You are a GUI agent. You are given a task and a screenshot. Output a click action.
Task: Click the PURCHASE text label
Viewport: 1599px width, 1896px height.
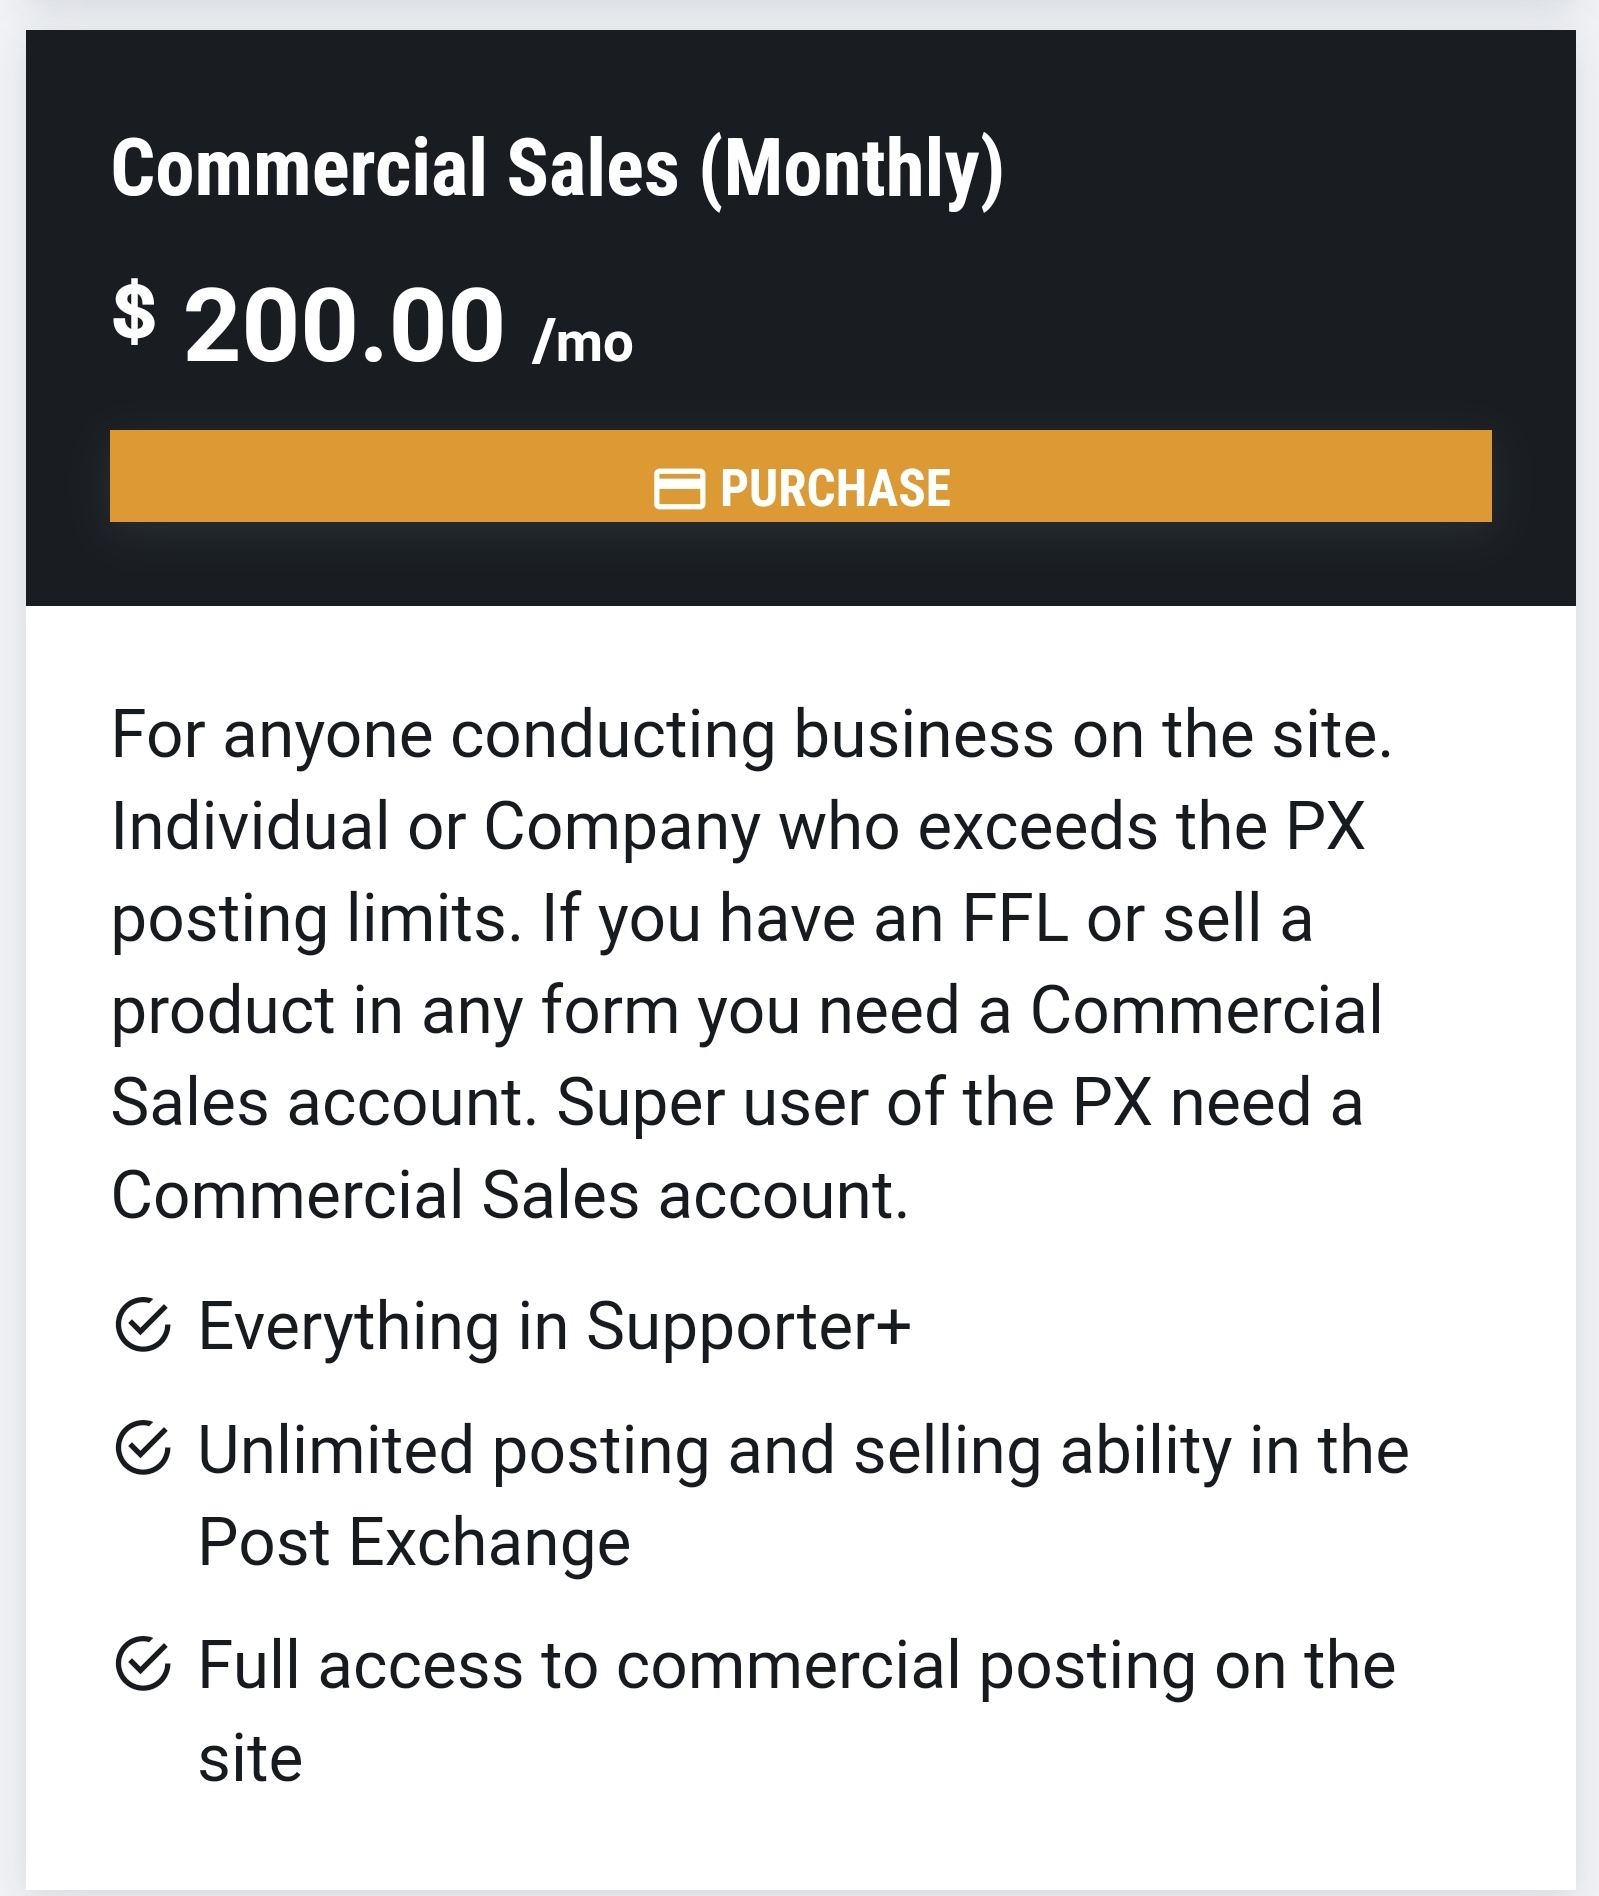pos(835,489)
